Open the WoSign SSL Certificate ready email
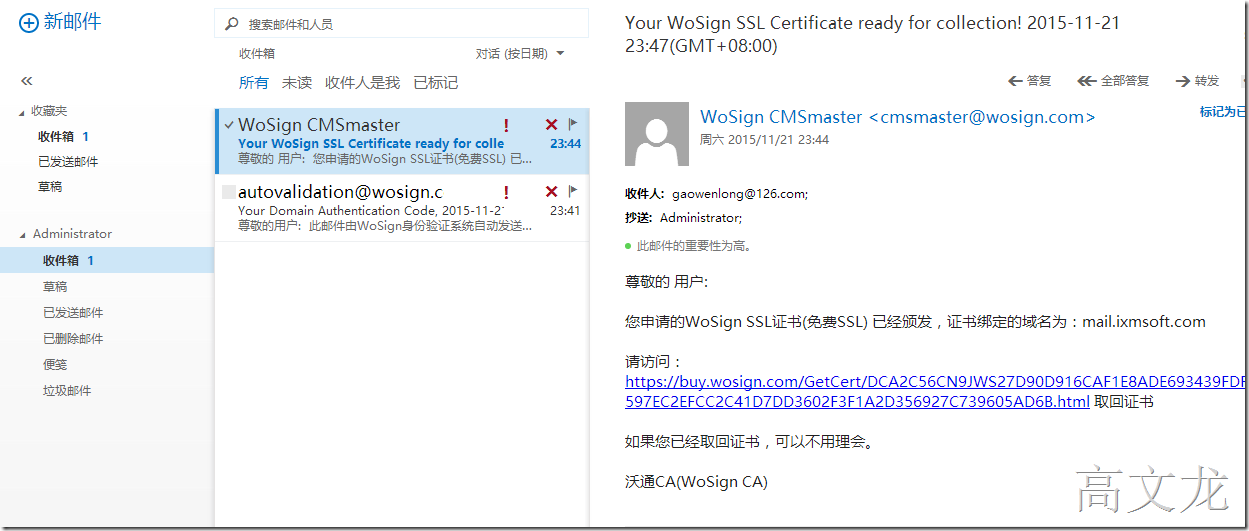This screenshot has width=1249, height=531. pyautogui.click(x=402, y=141)
